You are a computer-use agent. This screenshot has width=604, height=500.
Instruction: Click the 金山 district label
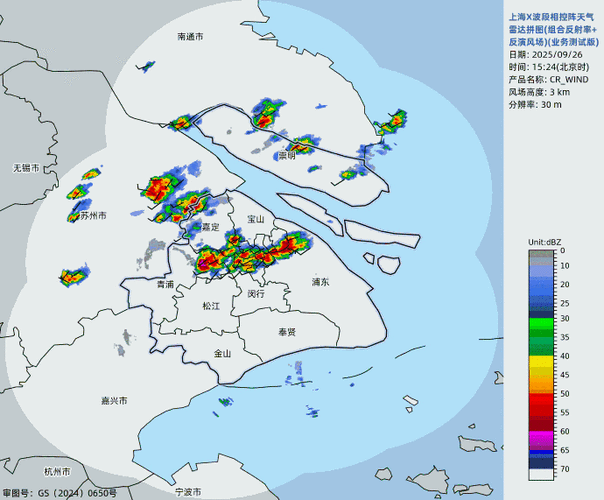[x=222, y=353]
